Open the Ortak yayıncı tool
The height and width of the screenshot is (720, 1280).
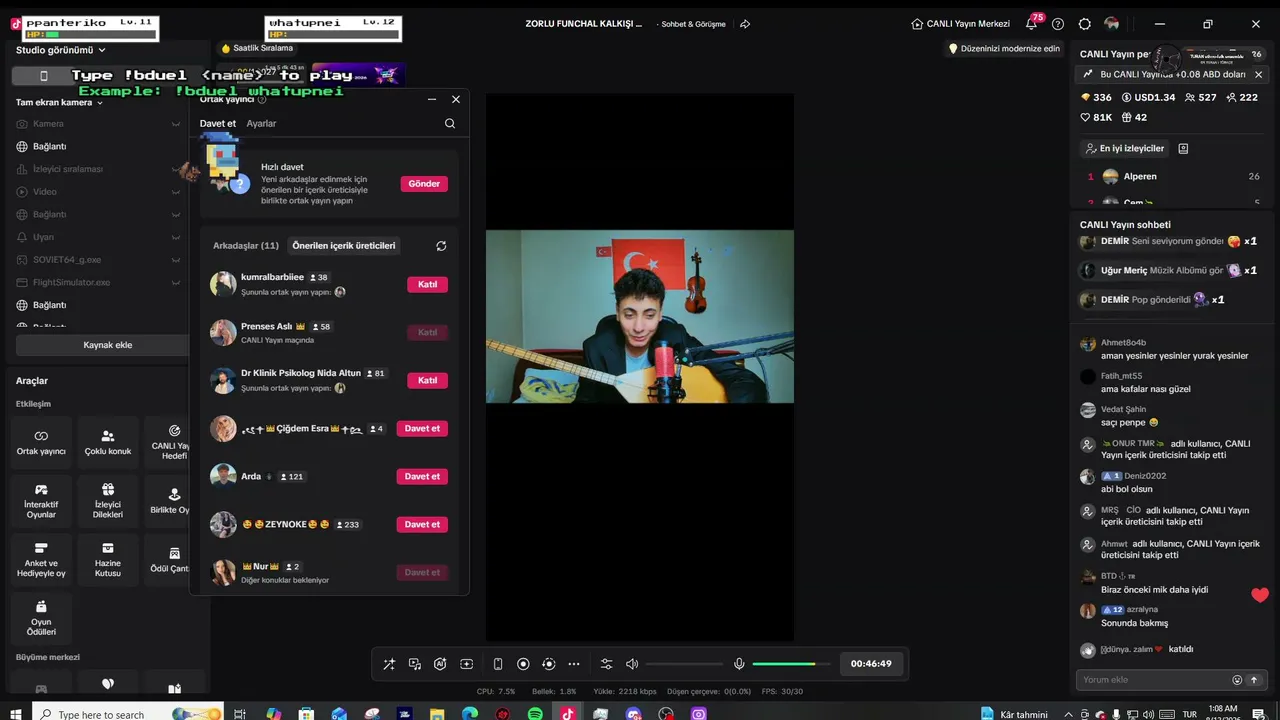(x=41, y=442)
